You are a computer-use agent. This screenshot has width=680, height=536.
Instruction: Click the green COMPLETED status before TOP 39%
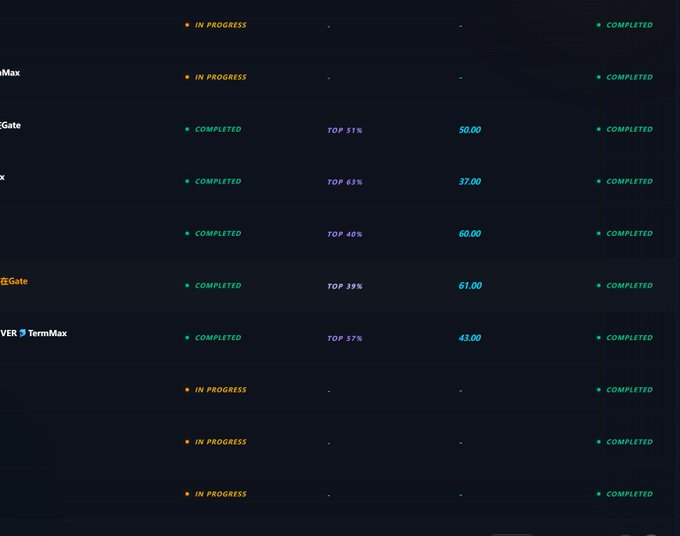(213, 285)
